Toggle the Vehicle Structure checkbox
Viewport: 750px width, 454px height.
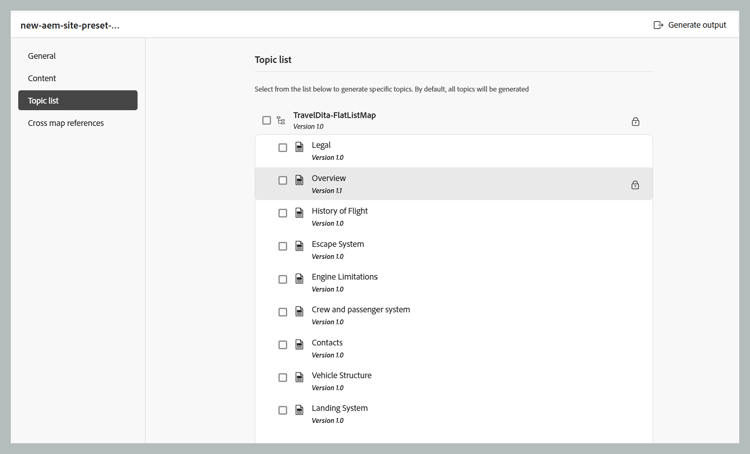point(283,378)
